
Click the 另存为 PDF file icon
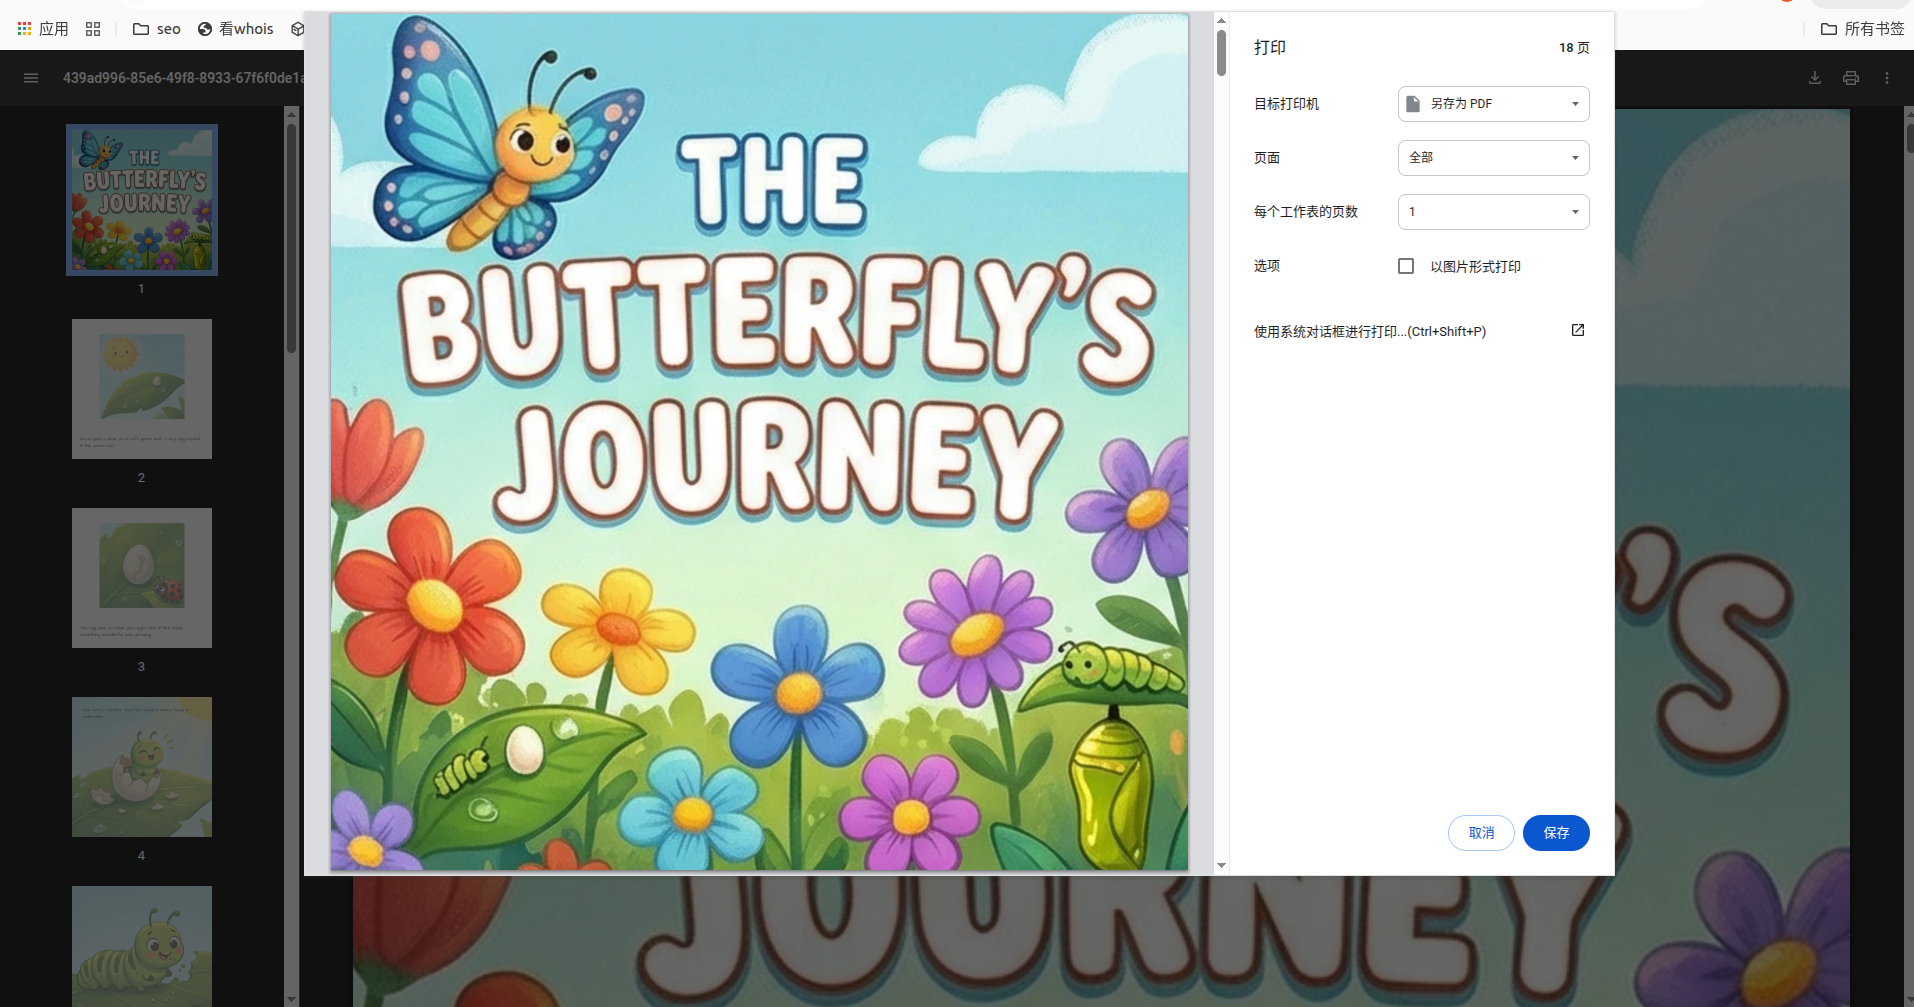coord(1413,104)
